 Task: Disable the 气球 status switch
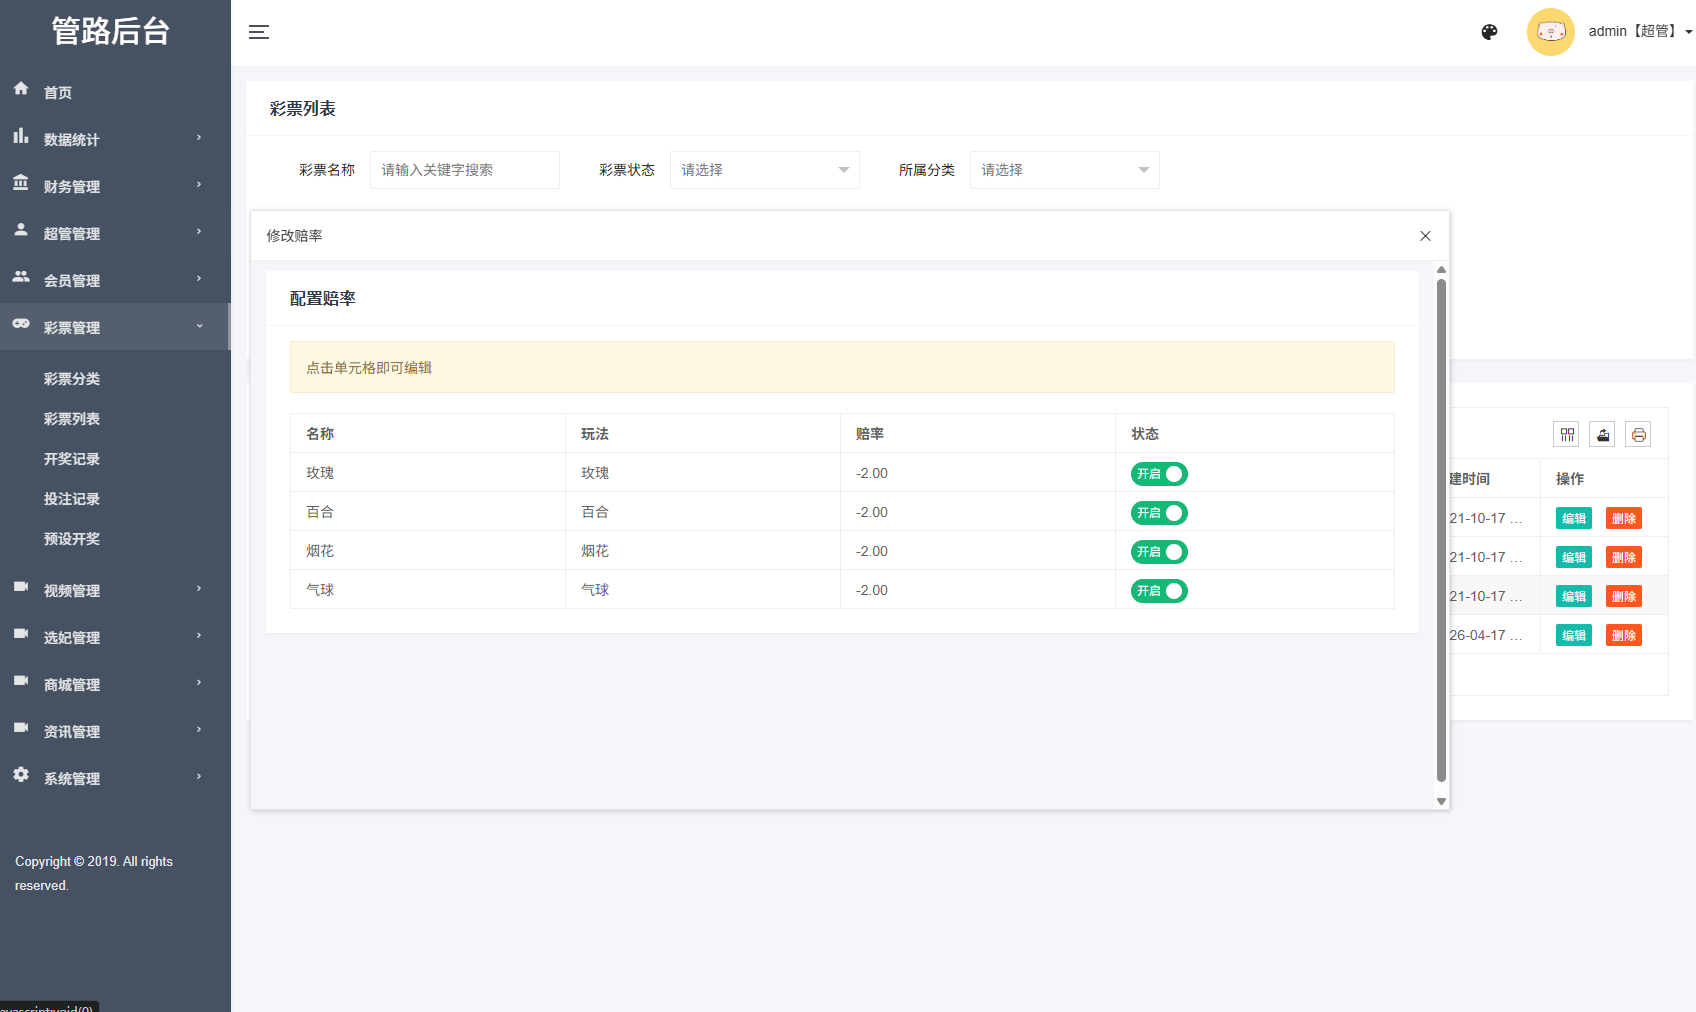pos(1159,591)
